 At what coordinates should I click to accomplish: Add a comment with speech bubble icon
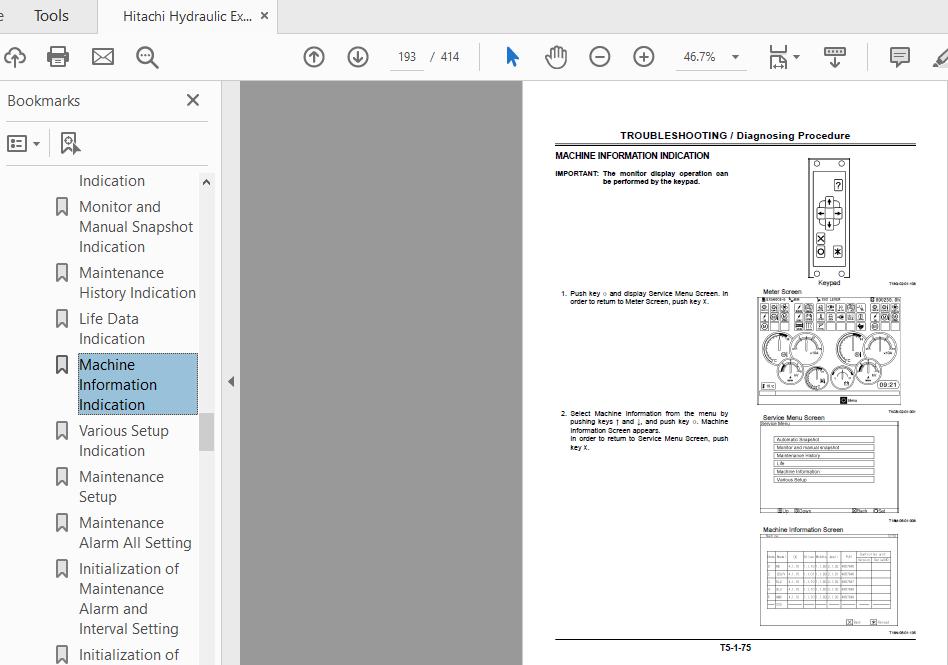click(900, 57)
